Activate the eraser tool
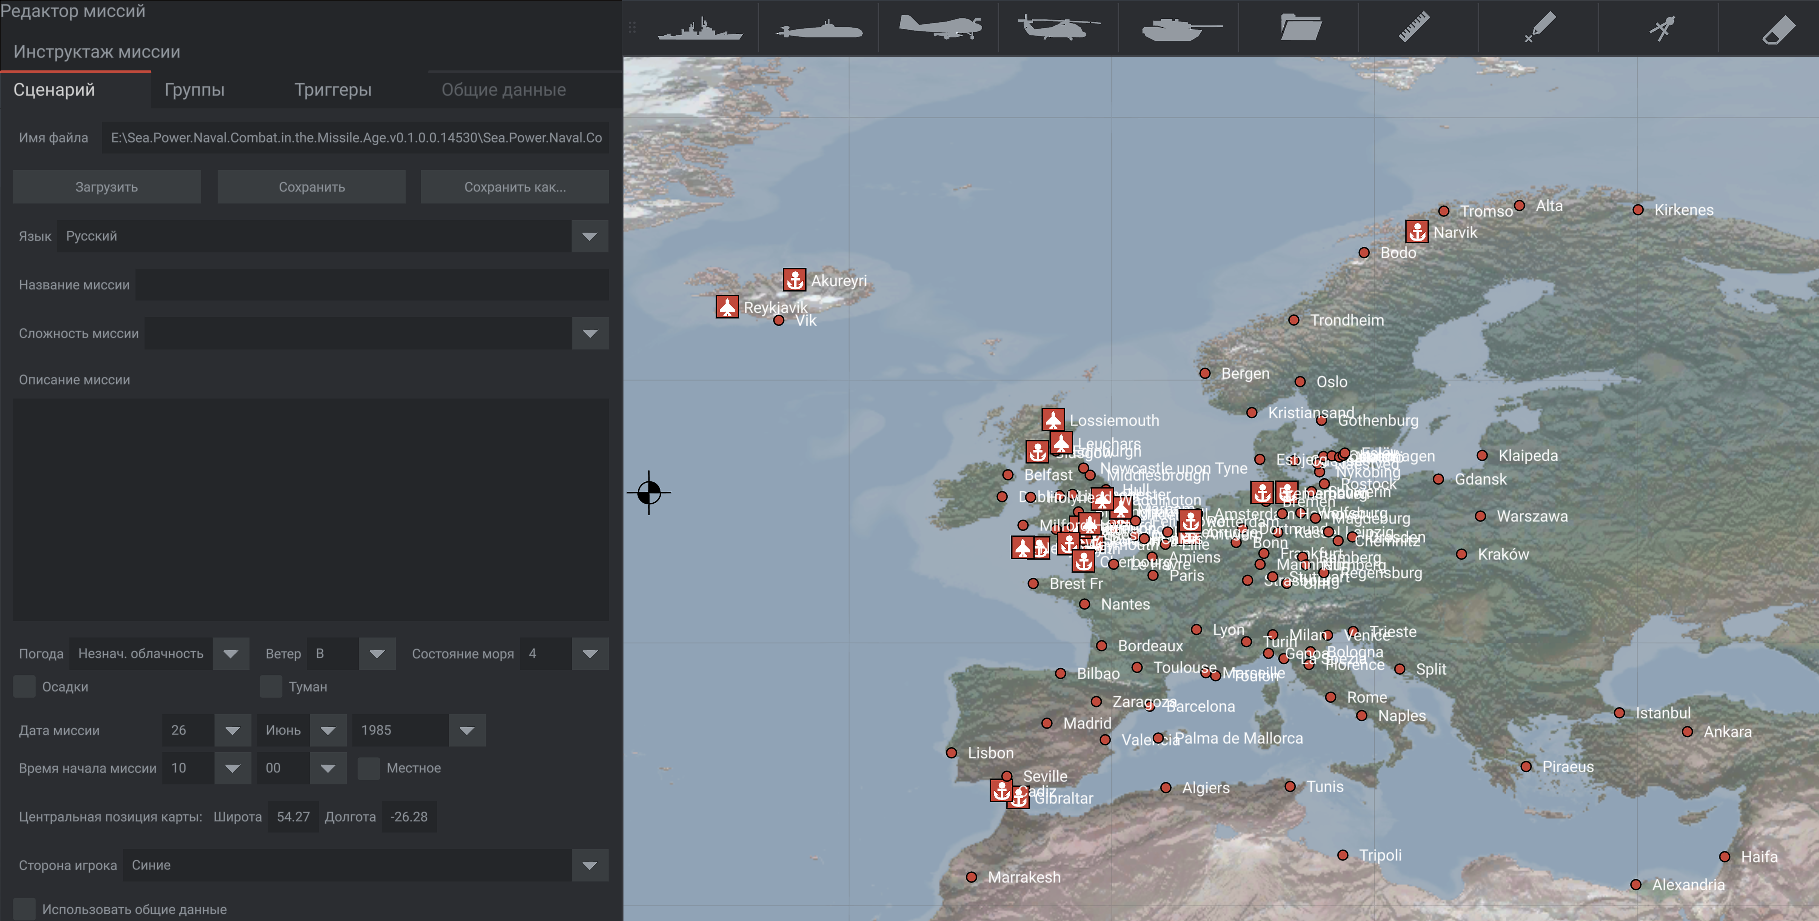Viewport: 1819px width, 921px height. tap(1779, 29)
